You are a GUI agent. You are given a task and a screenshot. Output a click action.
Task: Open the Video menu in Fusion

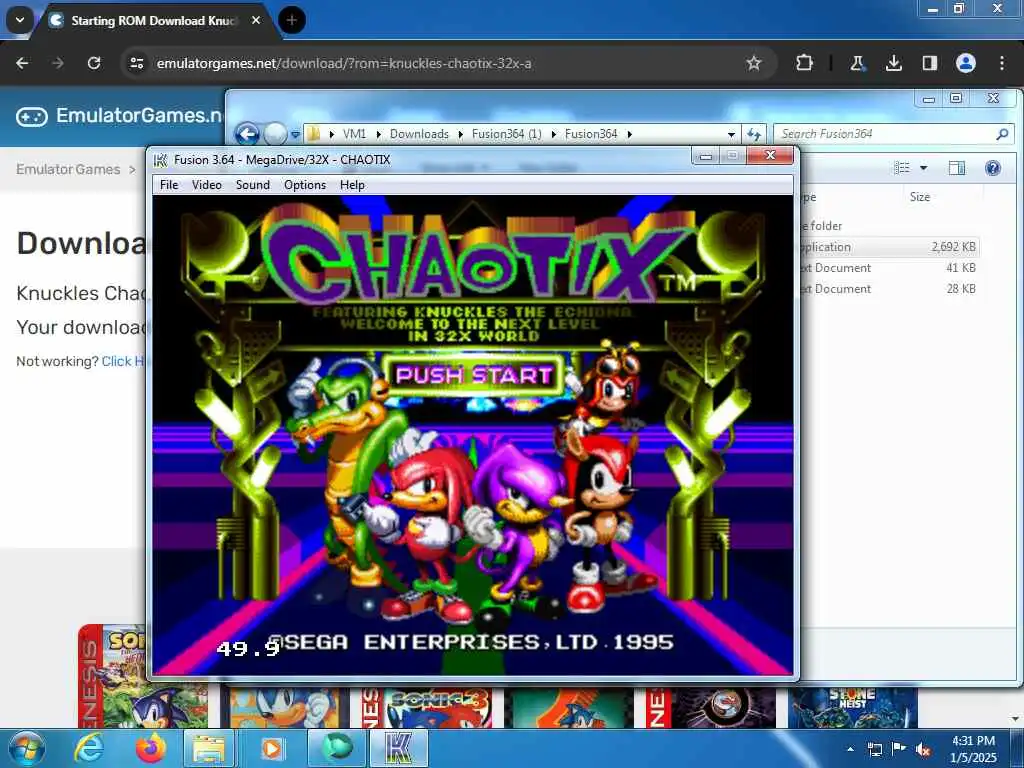click(x=206, y=185)
